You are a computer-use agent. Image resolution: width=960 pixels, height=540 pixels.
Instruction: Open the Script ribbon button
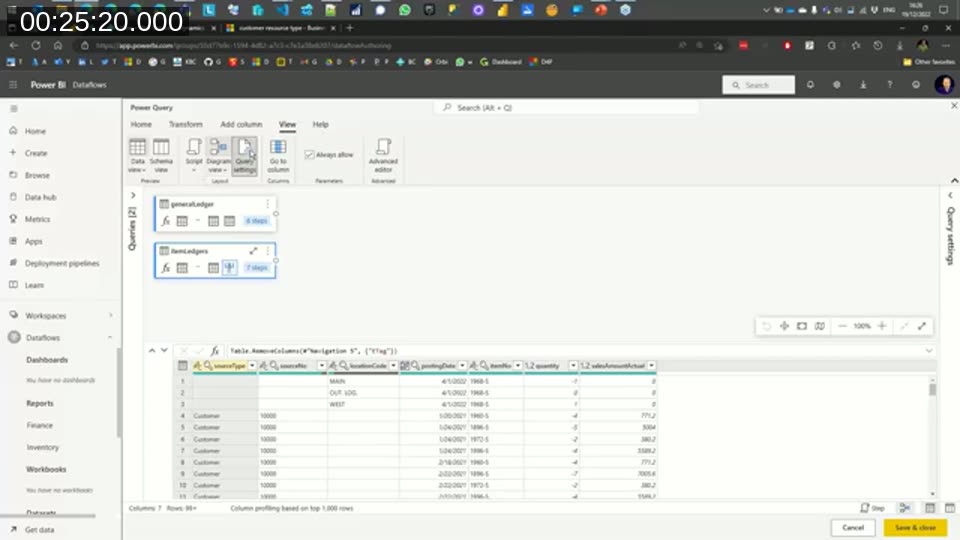click(194, 156)
